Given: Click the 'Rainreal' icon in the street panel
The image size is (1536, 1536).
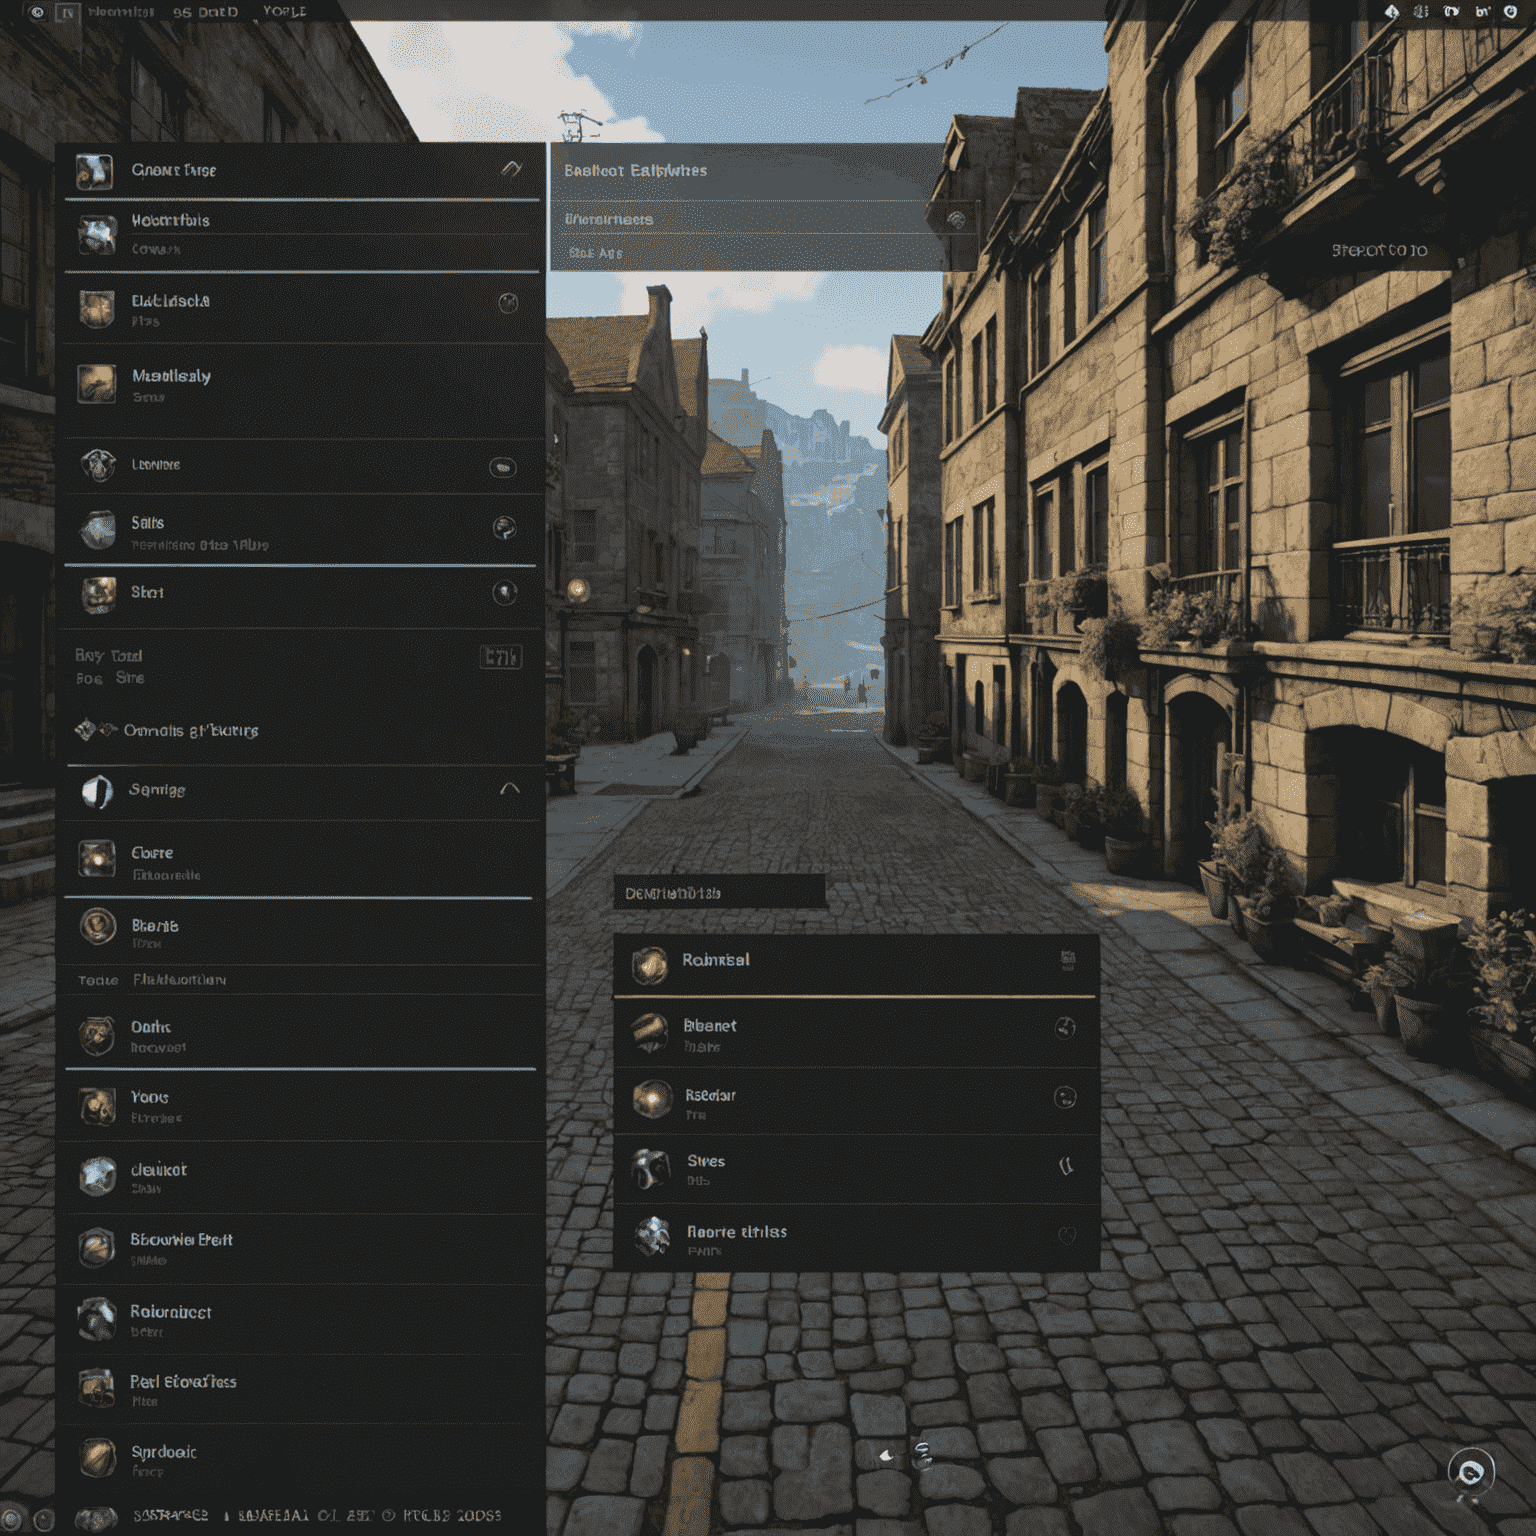Looking at the screenshot, I should pos(649,964).
